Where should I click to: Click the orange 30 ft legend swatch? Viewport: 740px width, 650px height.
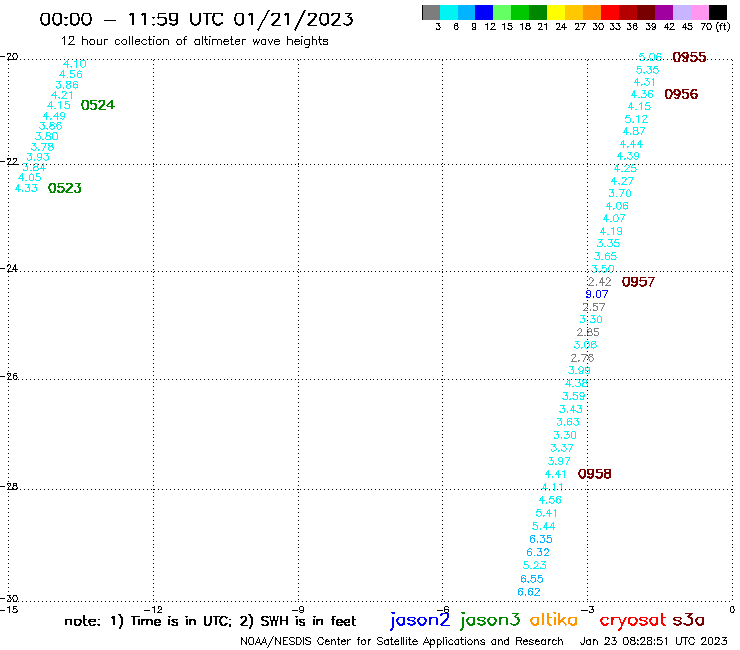pos(592,12)
